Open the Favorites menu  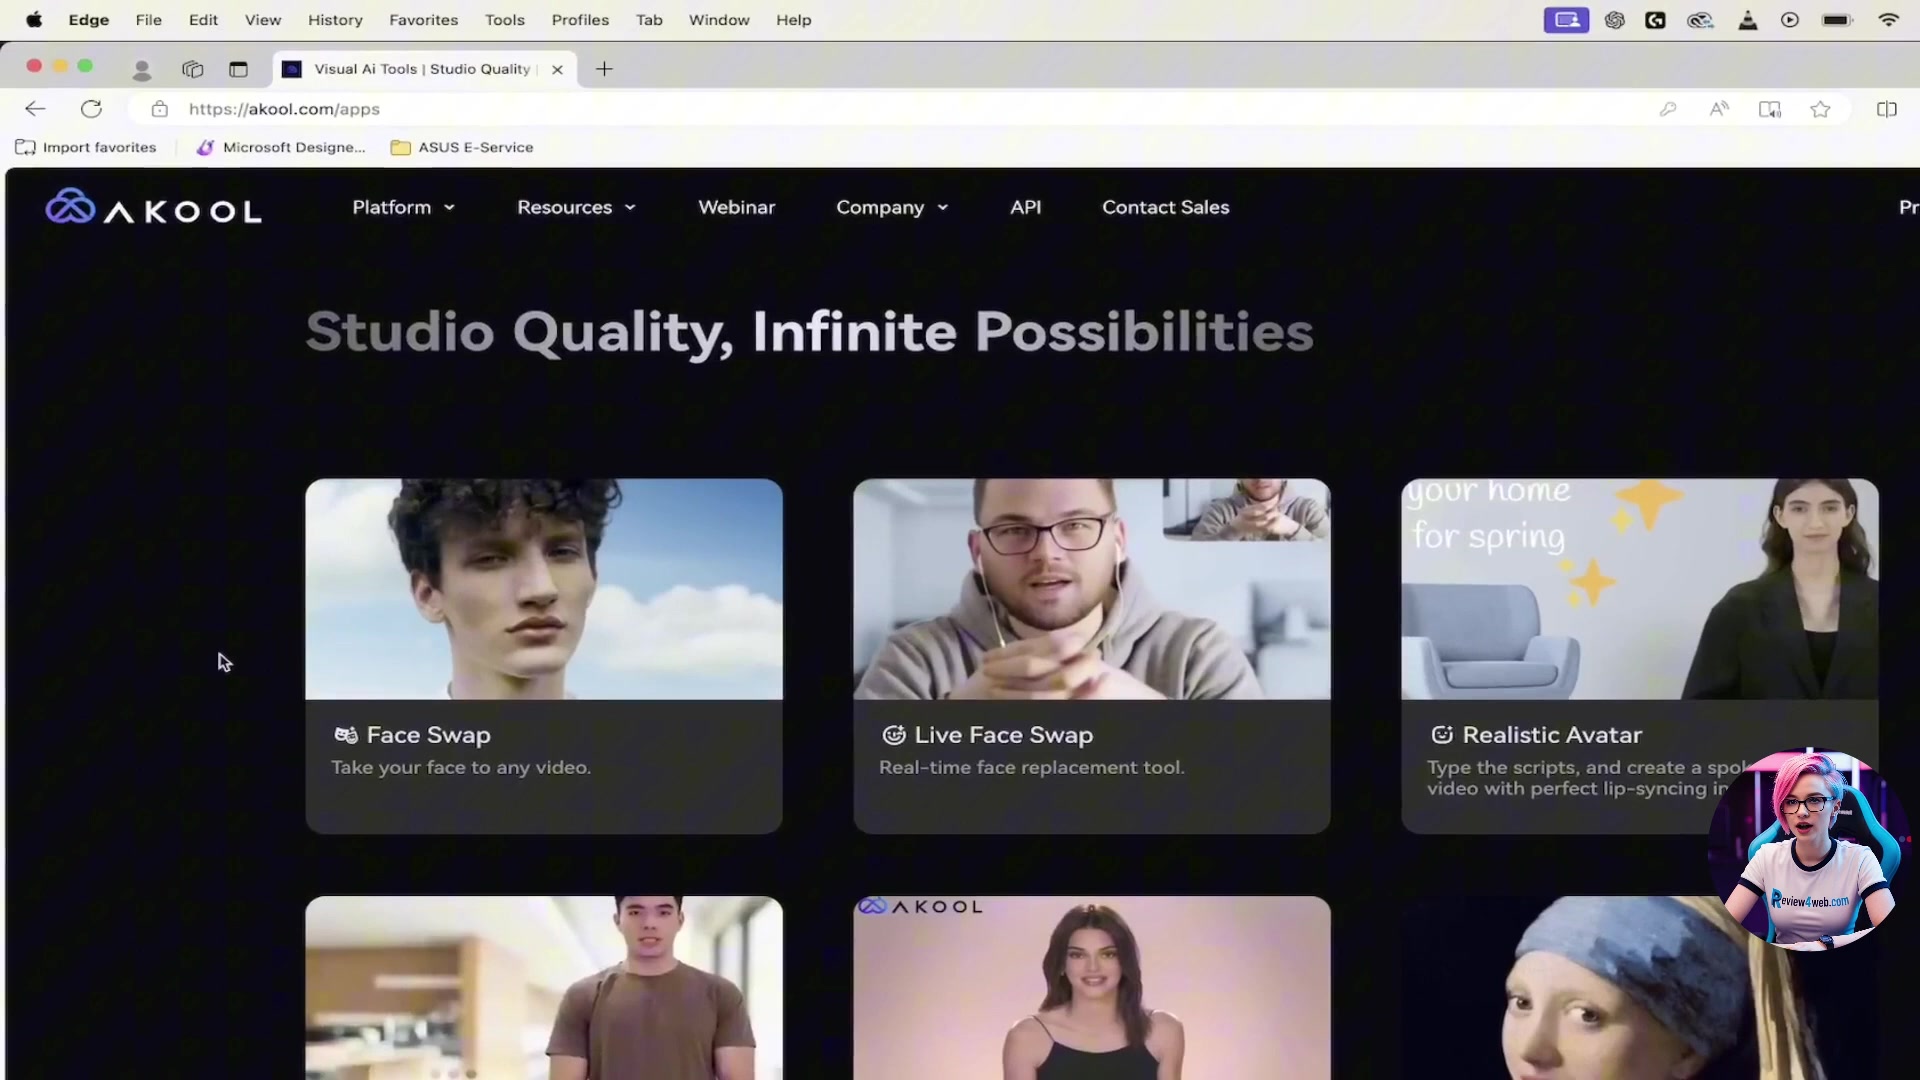click(x=424, y=20)
